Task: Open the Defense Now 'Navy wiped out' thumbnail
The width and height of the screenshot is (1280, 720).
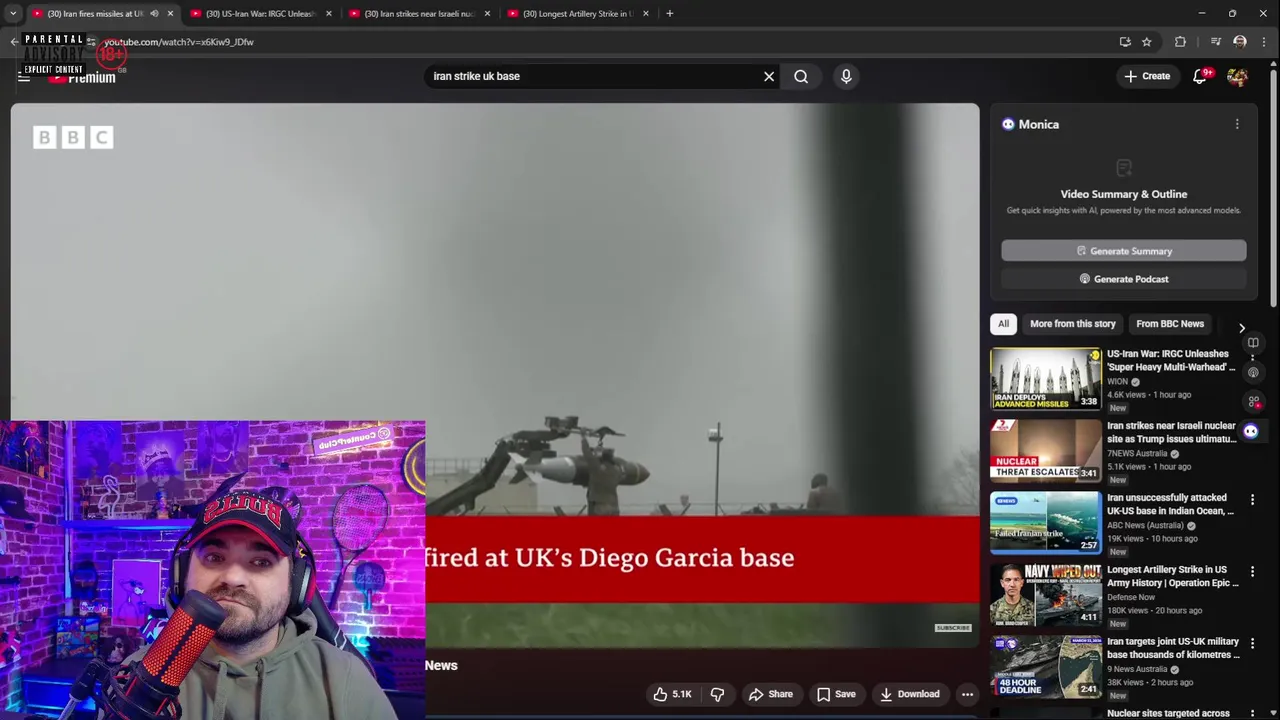Action: tap(1046, 594)
